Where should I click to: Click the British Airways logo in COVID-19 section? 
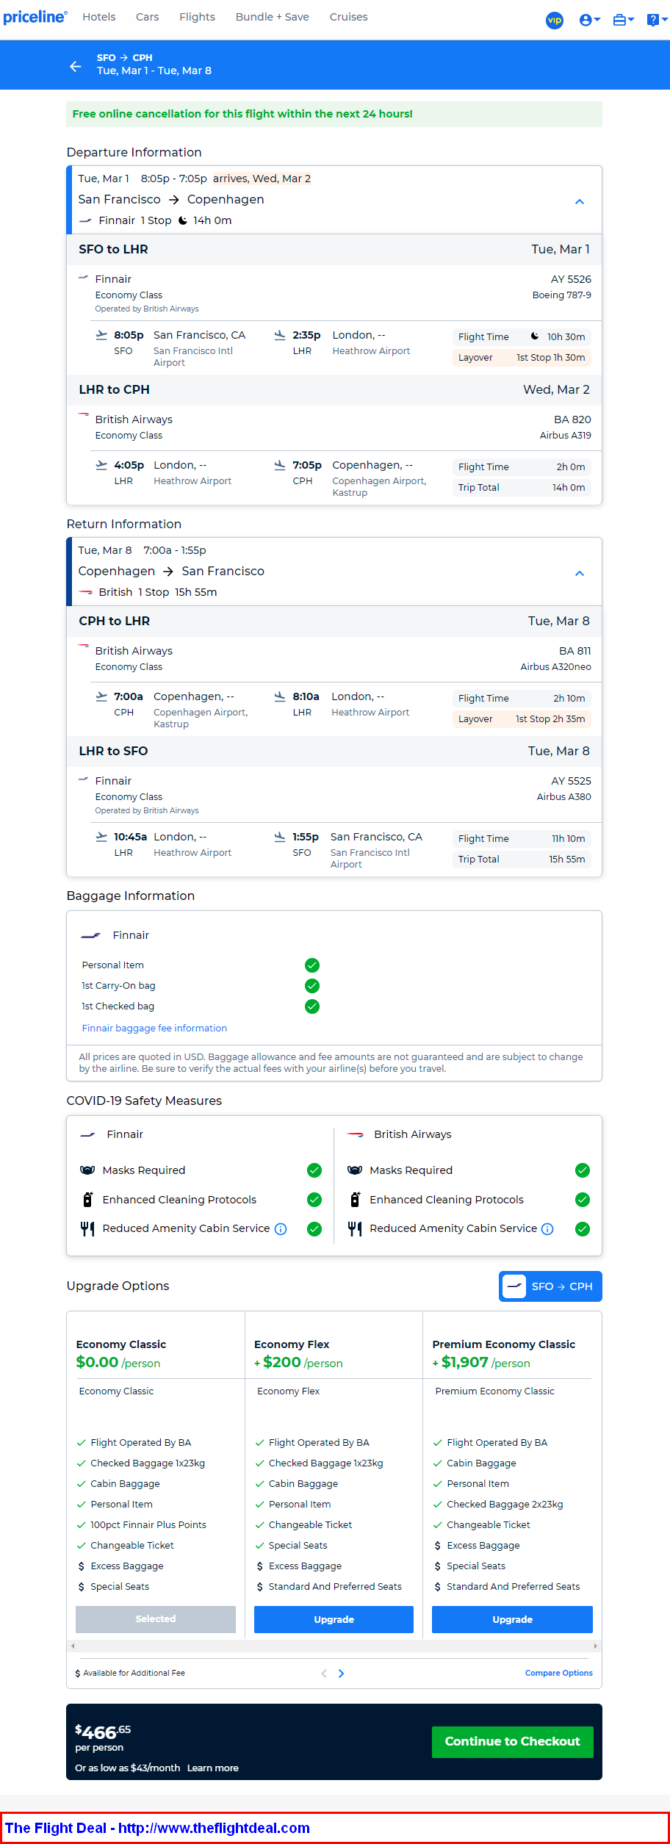click(x=354, y=1135)
